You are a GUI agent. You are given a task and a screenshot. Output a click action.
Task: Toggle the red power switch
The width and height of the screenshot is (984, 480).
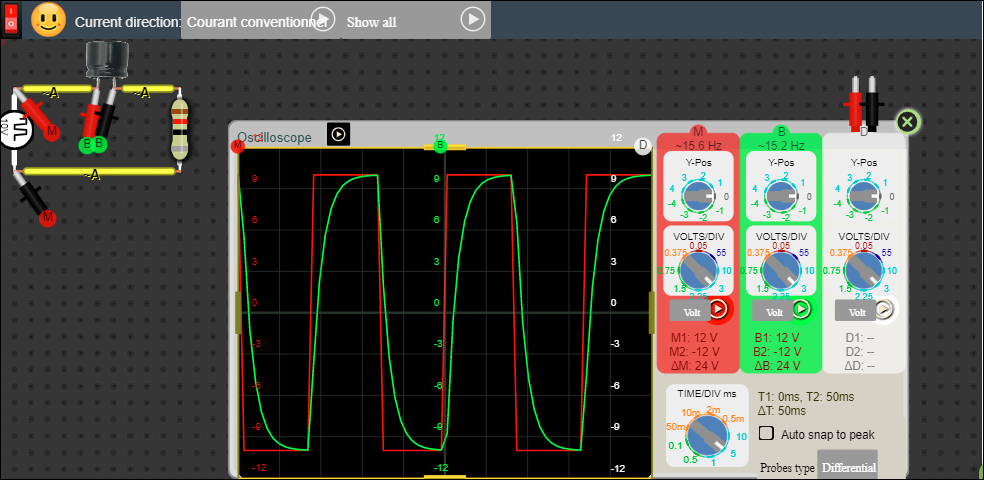tap(13, 20)
